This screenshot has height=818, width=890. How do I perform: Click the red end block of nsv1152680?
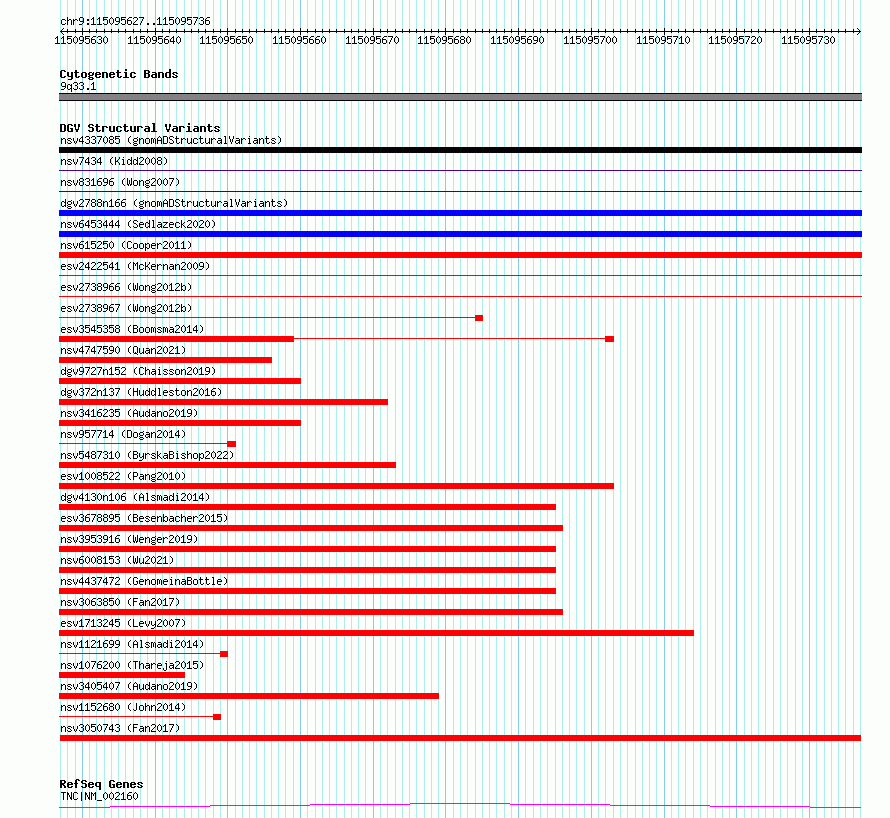click(217, 717)
